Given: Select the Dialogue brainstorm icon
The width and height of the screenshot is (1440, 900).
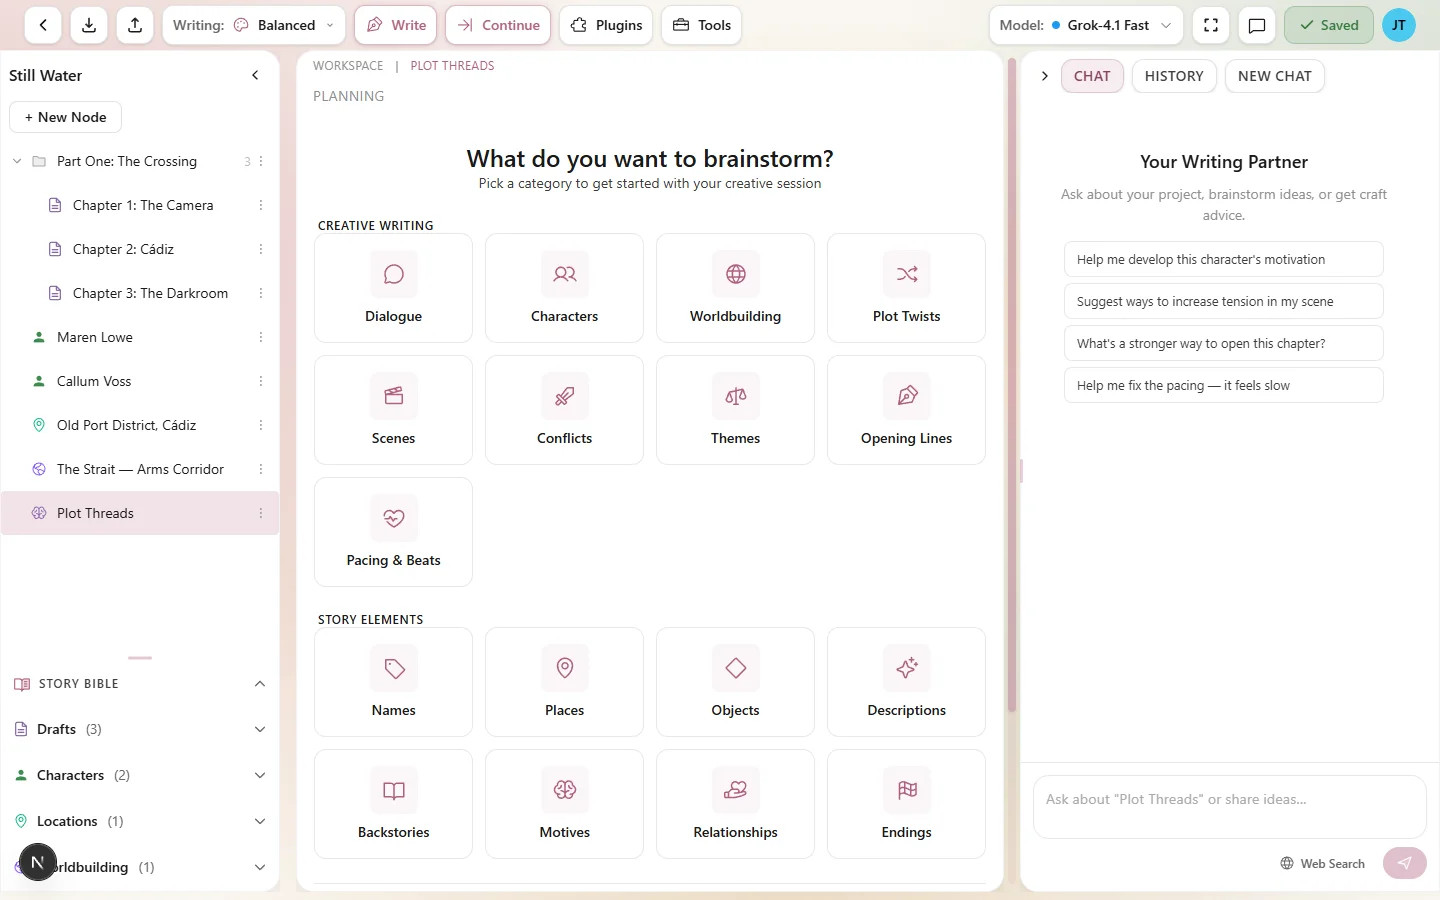Looking at the screenshot, I should (x=393, y=274).
